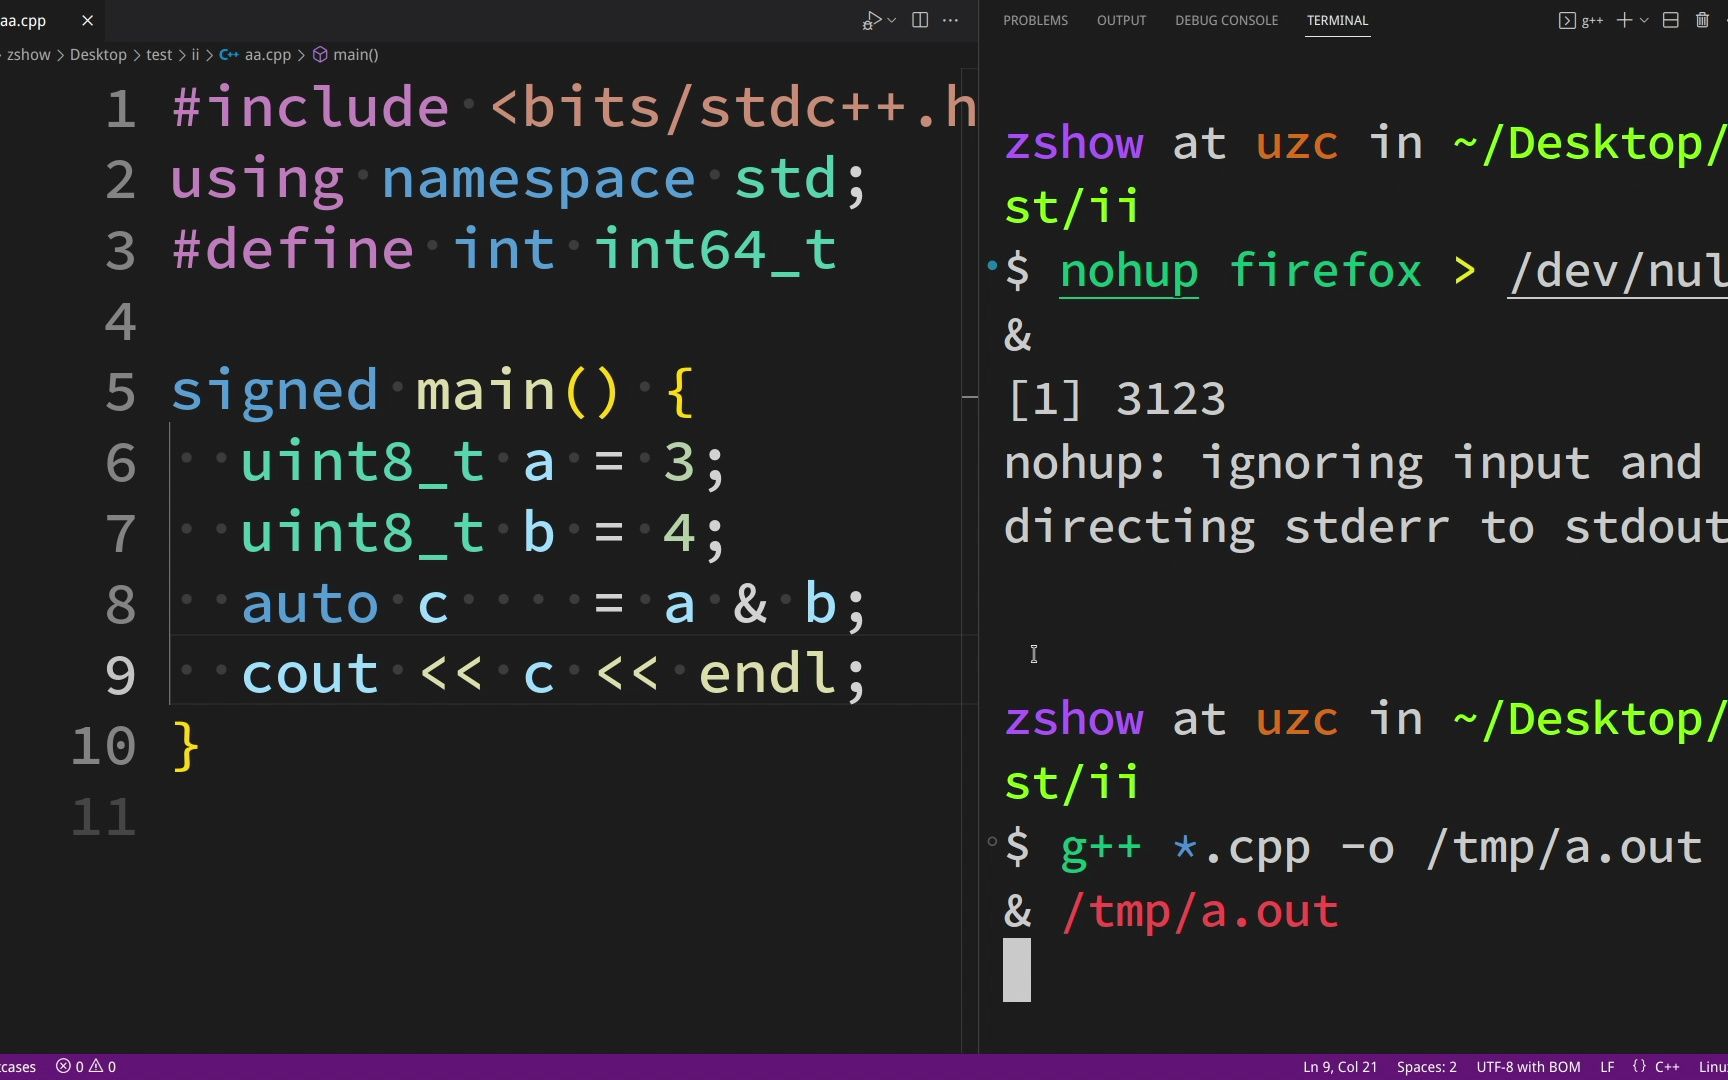Click Desktop in the breadcrumb path
1728x1080 pixels.
pyautogui.click(x=98, y=55)
